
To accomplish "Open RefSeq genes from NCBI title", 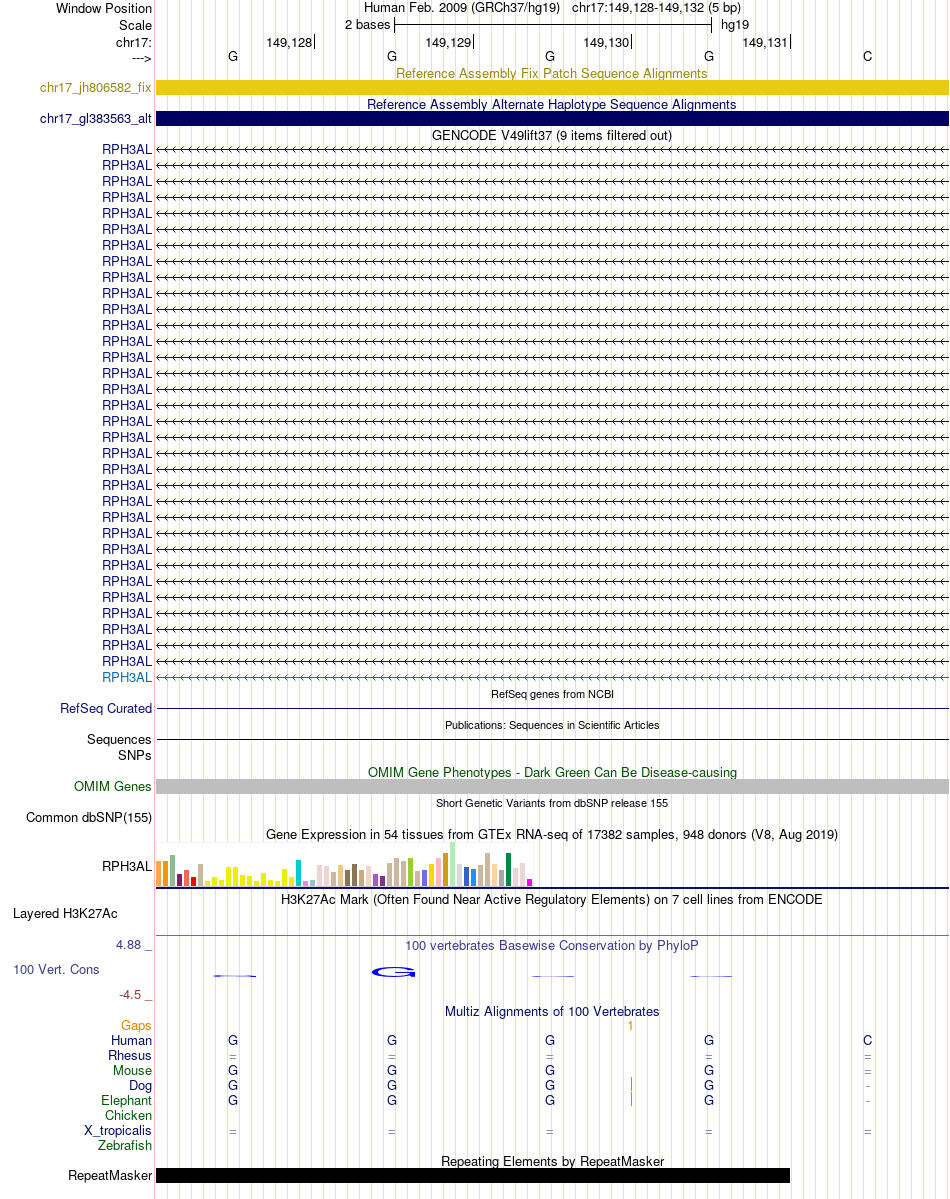I will coord(552,694).
